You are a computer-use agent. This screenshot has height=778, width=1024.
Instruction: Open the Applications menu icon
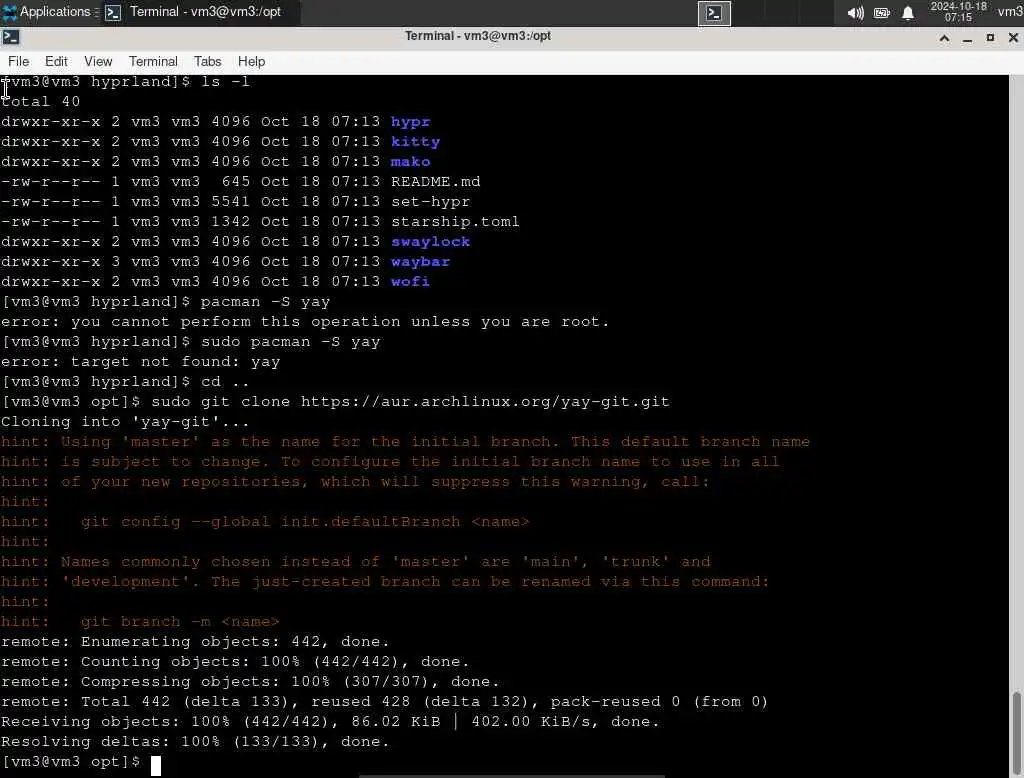pyautogui.click(x=9, y=12)
